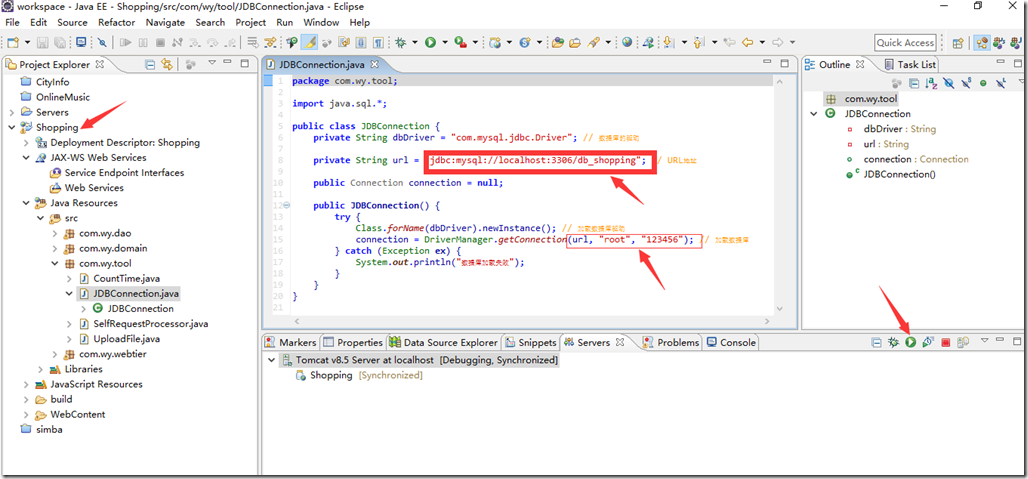Toggle Hide Fields in Outline toolbar

click(x=949, y=83)
